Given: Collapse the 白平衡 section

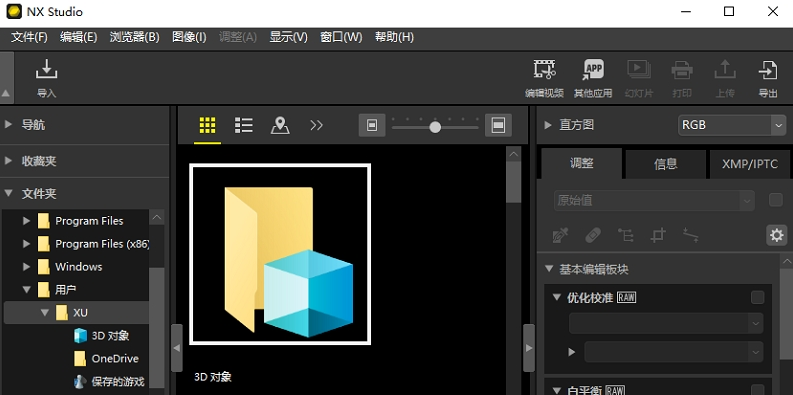Looking at the screenshot, I should click(557, 390).
